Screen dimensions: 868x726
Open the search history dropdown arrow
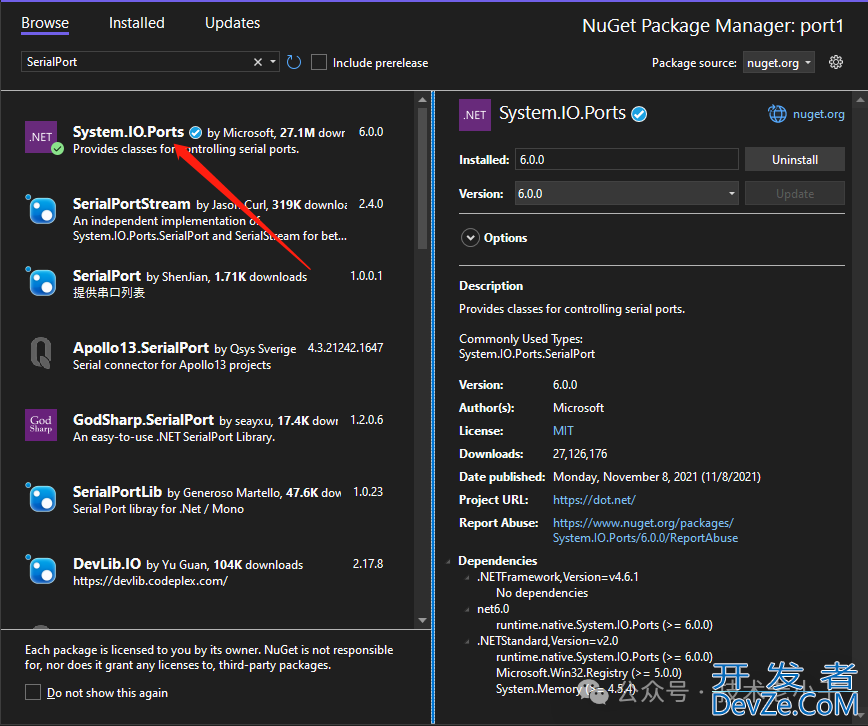coord(273,62)
